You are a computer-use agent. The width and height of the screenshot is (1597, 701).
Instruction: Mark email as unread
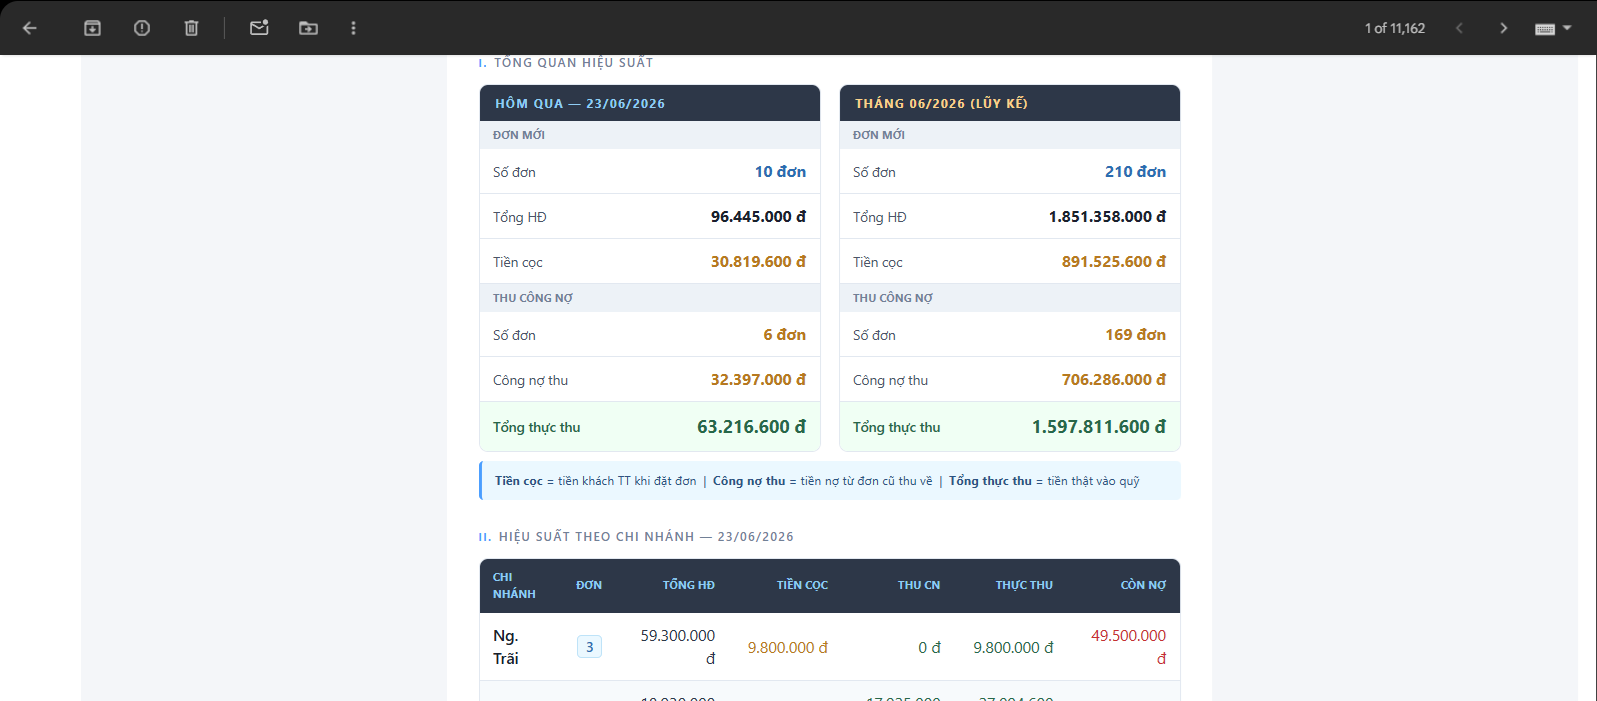click(259, 28)
